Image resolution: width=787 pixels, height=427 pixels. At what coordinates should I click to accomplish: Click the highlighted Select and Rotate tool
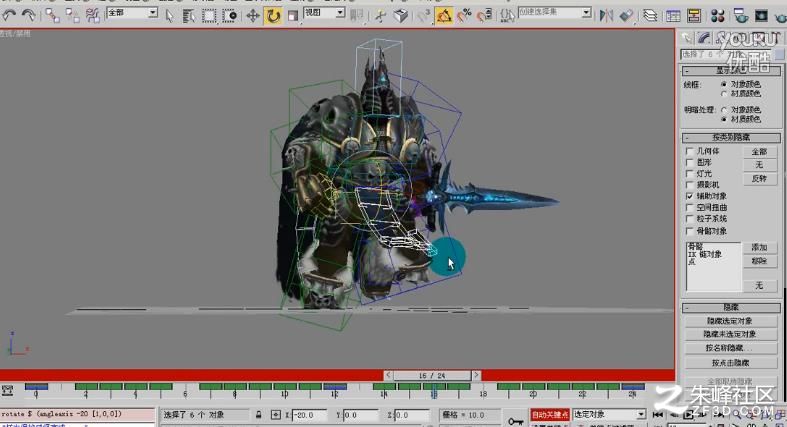pos(273,16)
